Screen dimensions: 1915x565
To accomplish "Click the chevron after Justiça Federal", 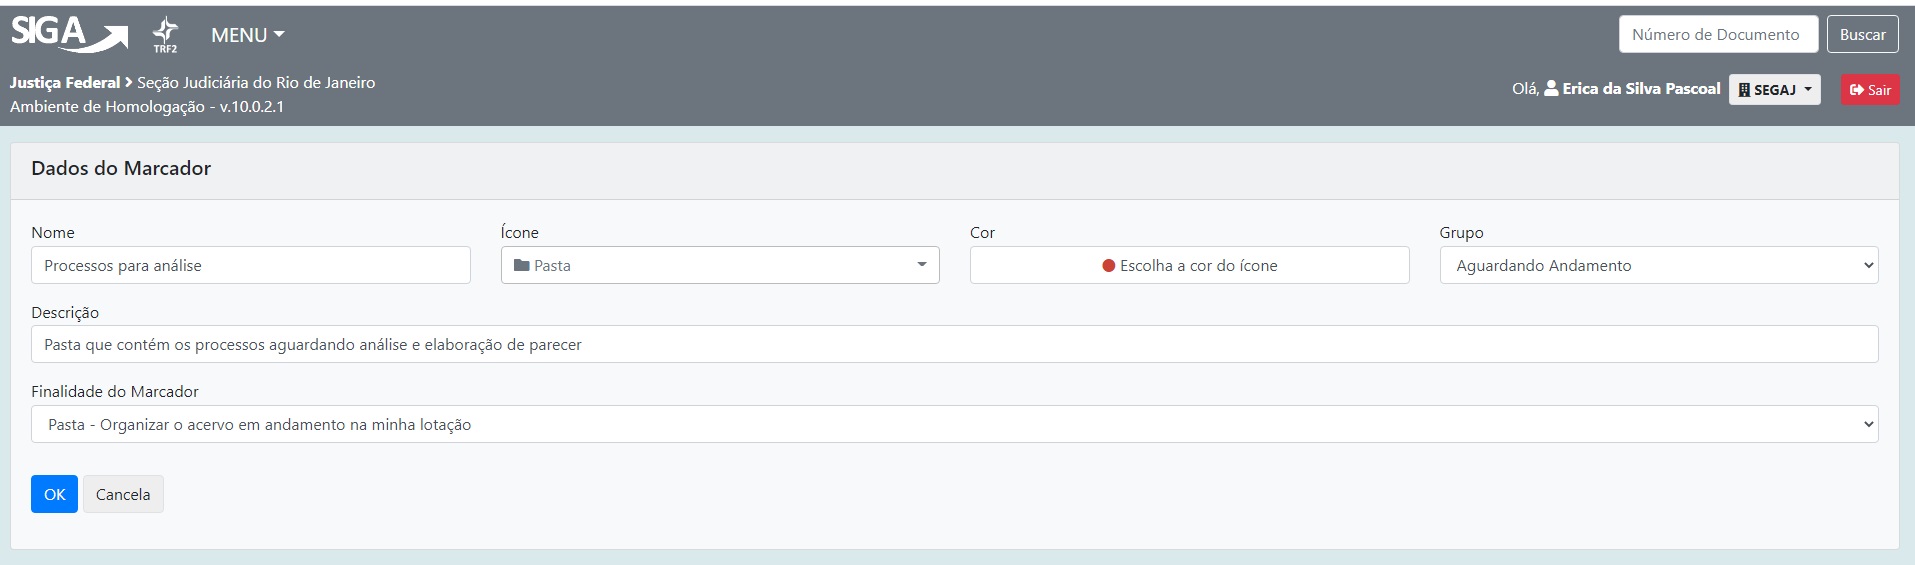I will (128, 83).
